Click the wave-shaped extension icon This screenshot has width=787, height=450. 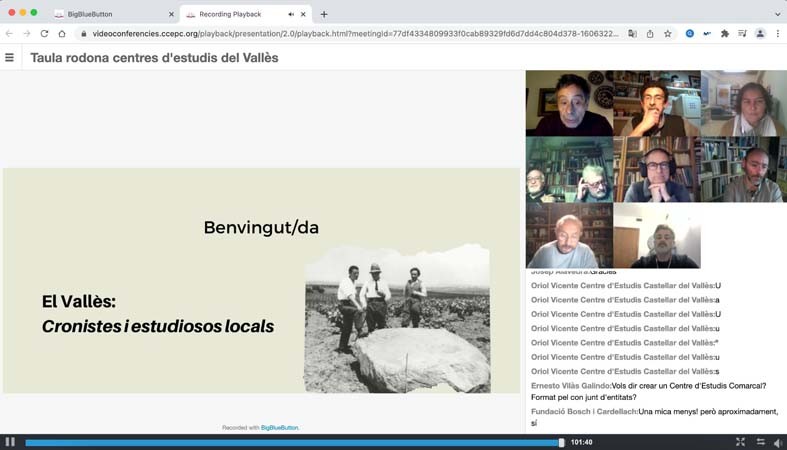point(707,34)
